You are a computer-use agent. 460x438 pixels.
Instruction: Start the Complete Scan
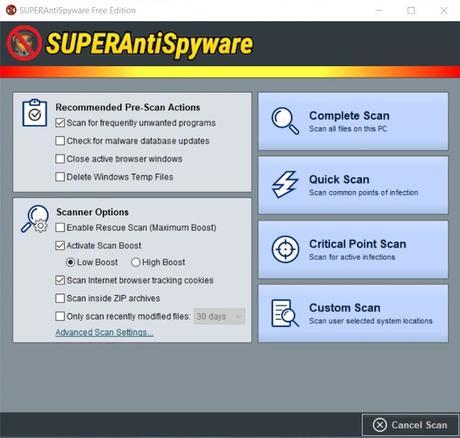point(353,121)
